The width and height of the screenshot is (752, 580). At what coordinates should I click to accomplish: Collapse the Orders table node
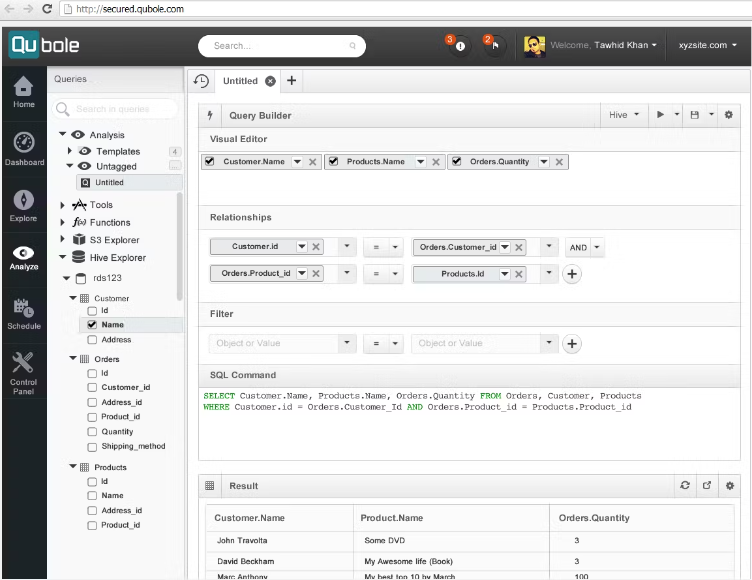click(73, 358)
